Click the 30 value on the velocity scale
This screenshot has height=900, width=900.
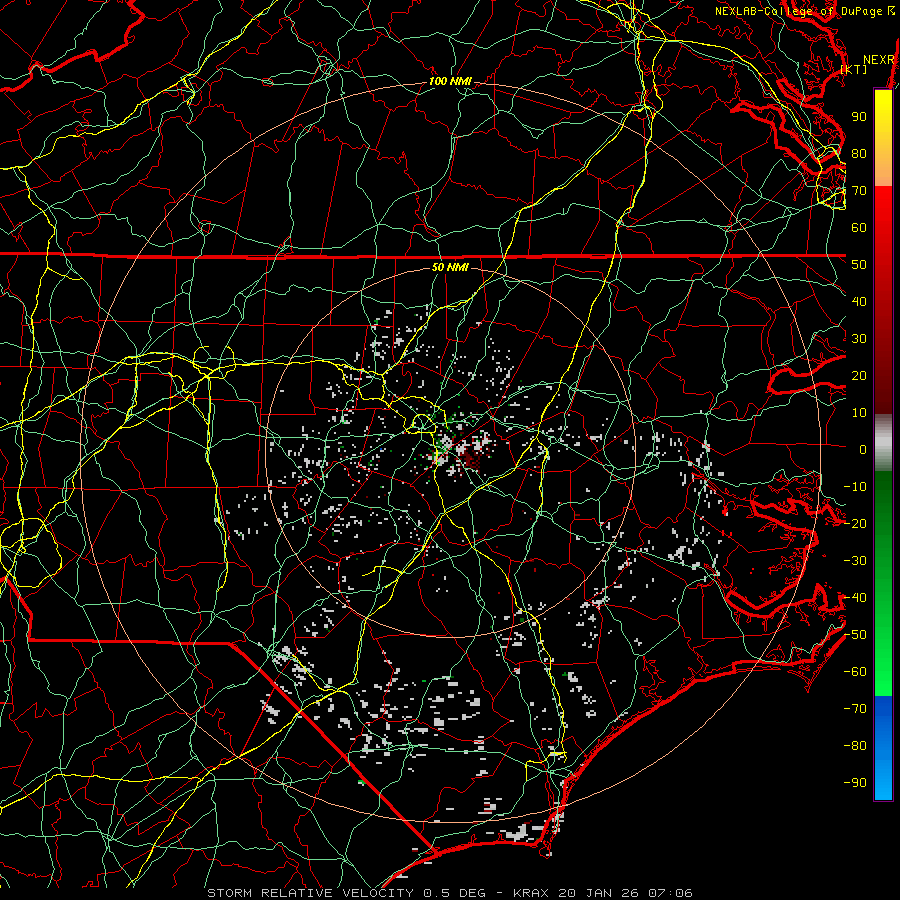(859, 339)
